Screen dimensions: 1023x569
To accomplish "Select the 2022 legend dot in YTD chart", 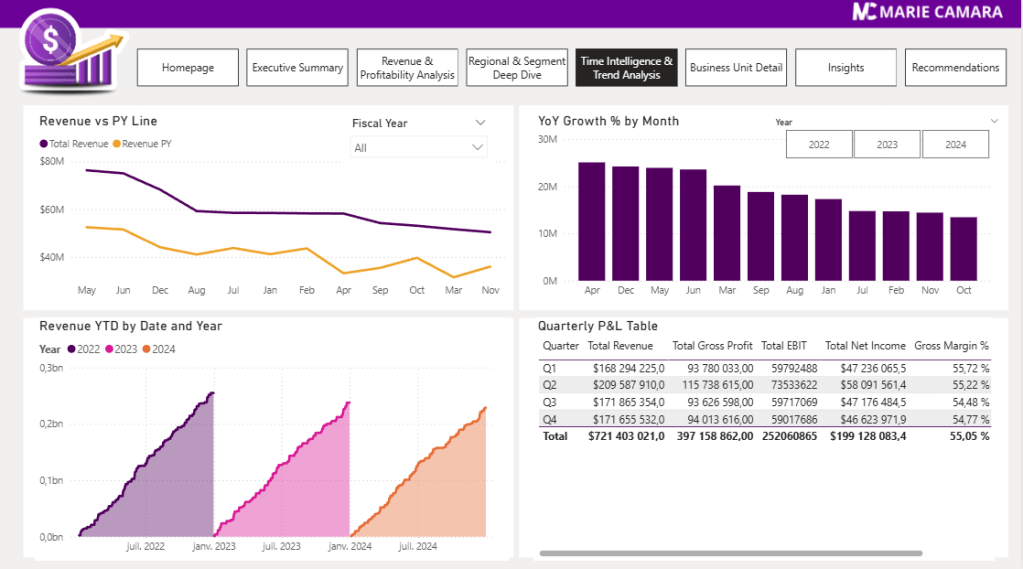I will (71, 349).
